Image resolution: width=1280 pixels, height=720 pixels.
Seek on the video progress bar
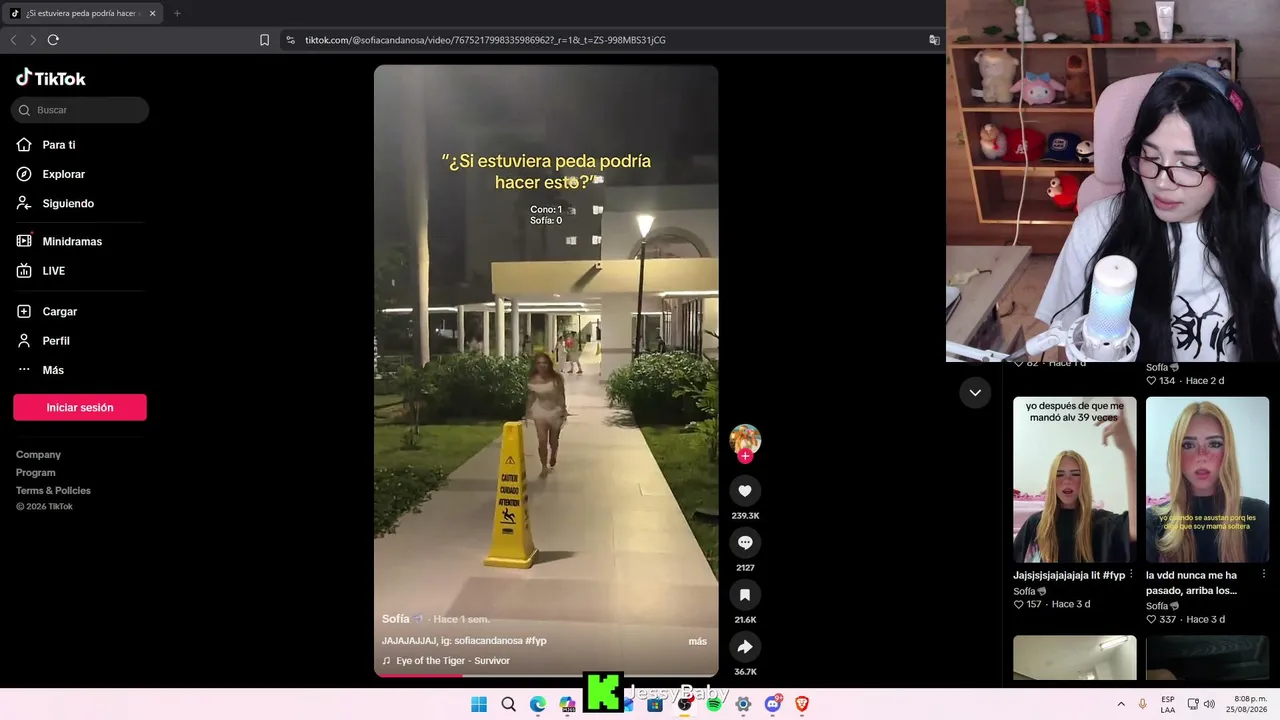point(546,676)
